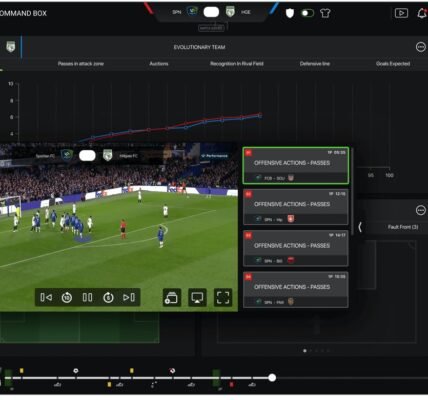Click the last point on the red chart line
The width and height of the screenshot is (428, 400).
pos(260,114)
